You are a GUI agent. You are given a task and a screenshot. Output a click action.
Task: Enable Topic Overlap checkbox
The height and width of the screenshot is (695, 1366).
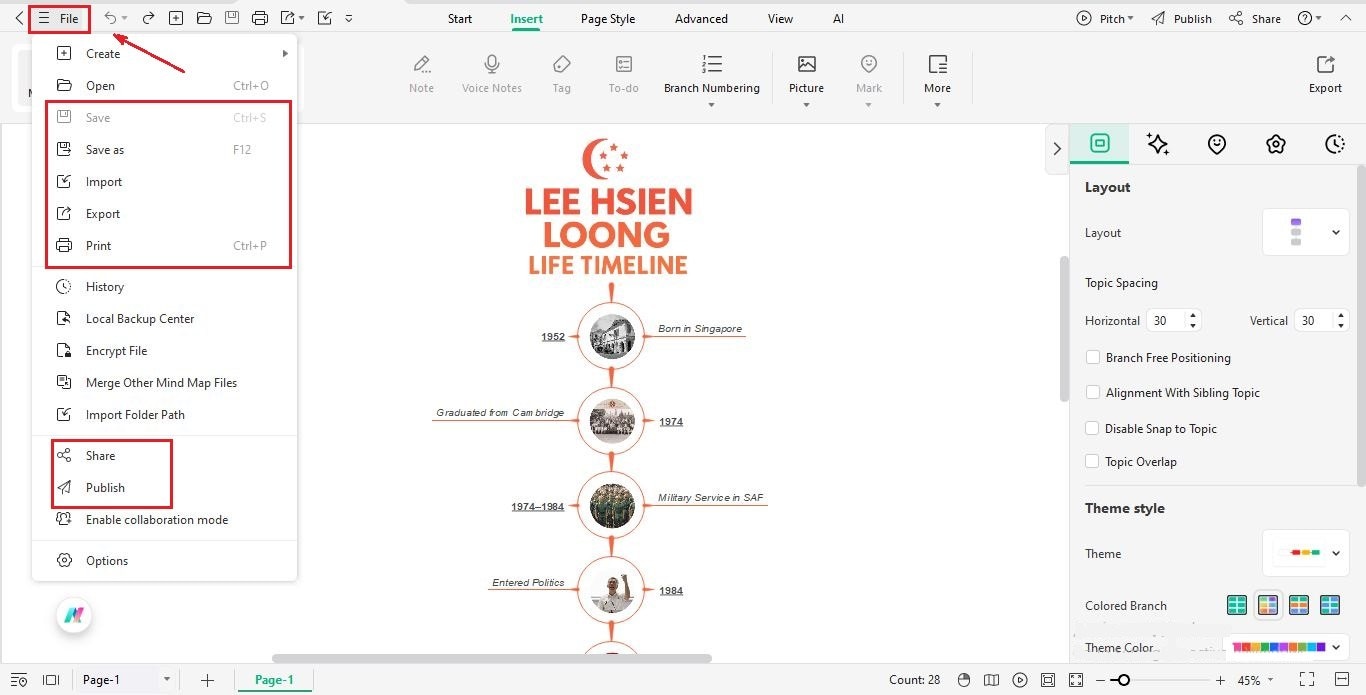(x=1094, y=461)
